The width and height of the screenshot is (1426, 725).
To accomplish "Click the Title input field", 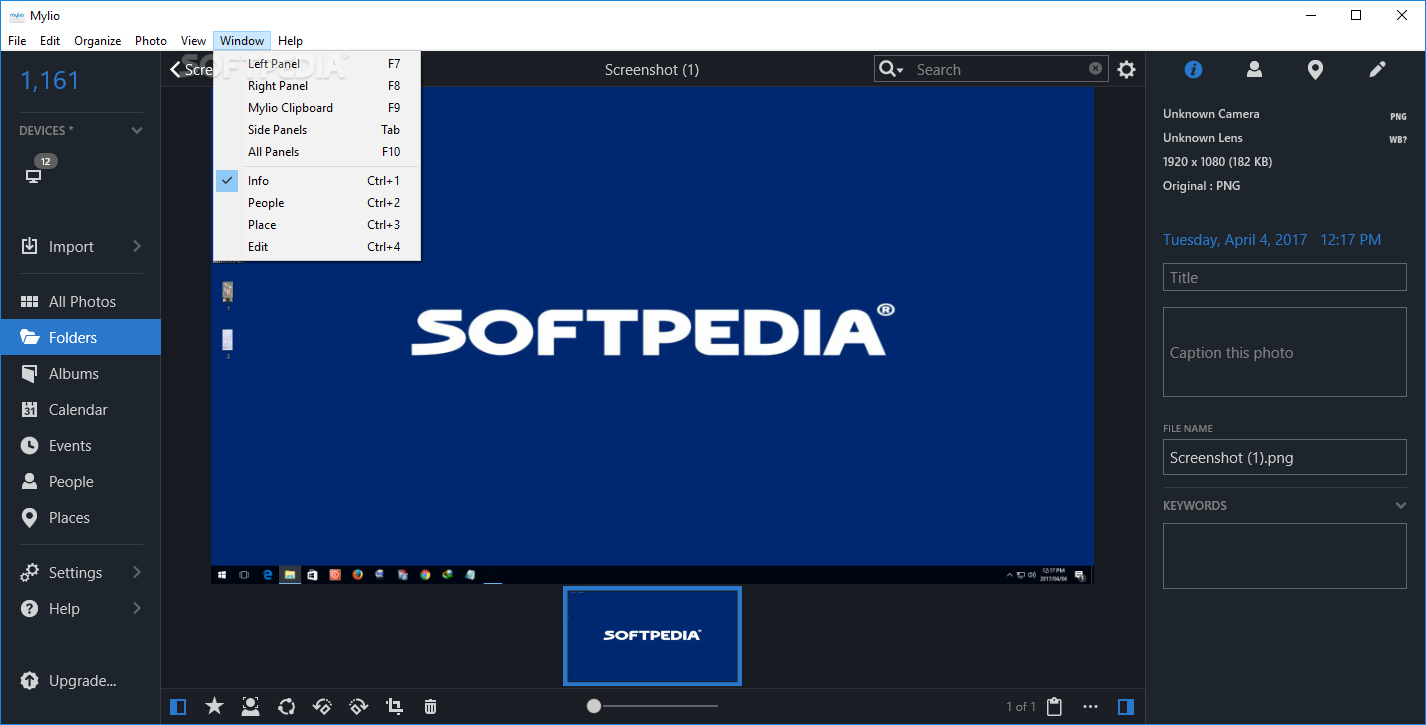I will [1285, 278].
